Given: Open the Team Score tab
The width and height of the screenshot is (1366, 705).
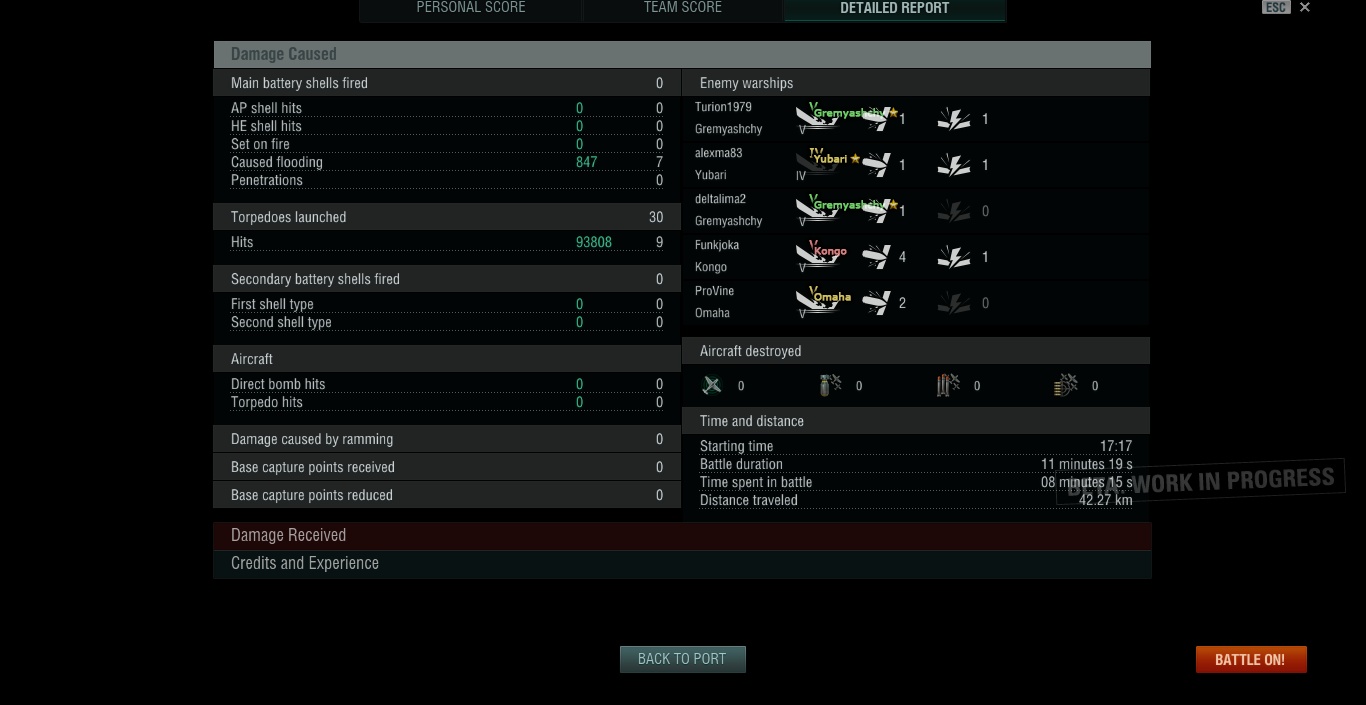Looking at the screenshot, I should (683, 9).
